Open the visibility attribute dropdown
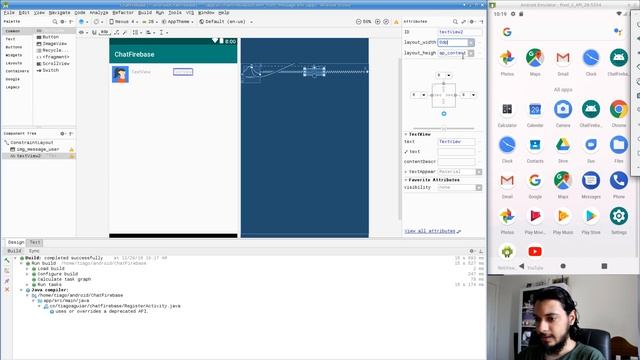 pyautogui.click(x=479, y=187)
